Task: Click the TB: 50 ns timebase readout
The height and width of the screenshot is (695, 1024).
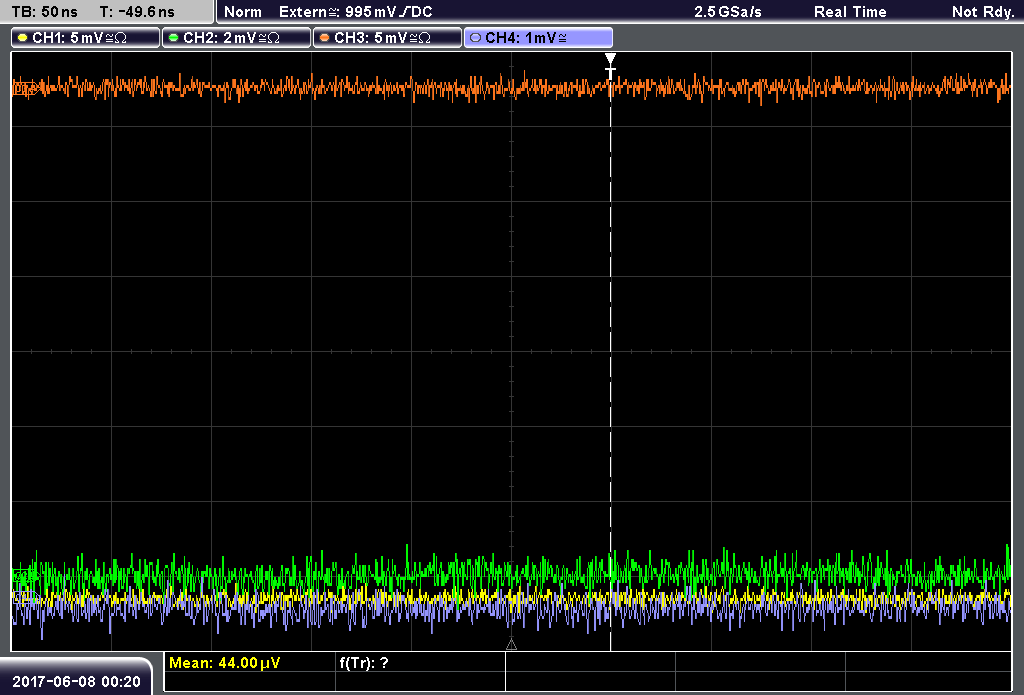Action: (44, 12)
